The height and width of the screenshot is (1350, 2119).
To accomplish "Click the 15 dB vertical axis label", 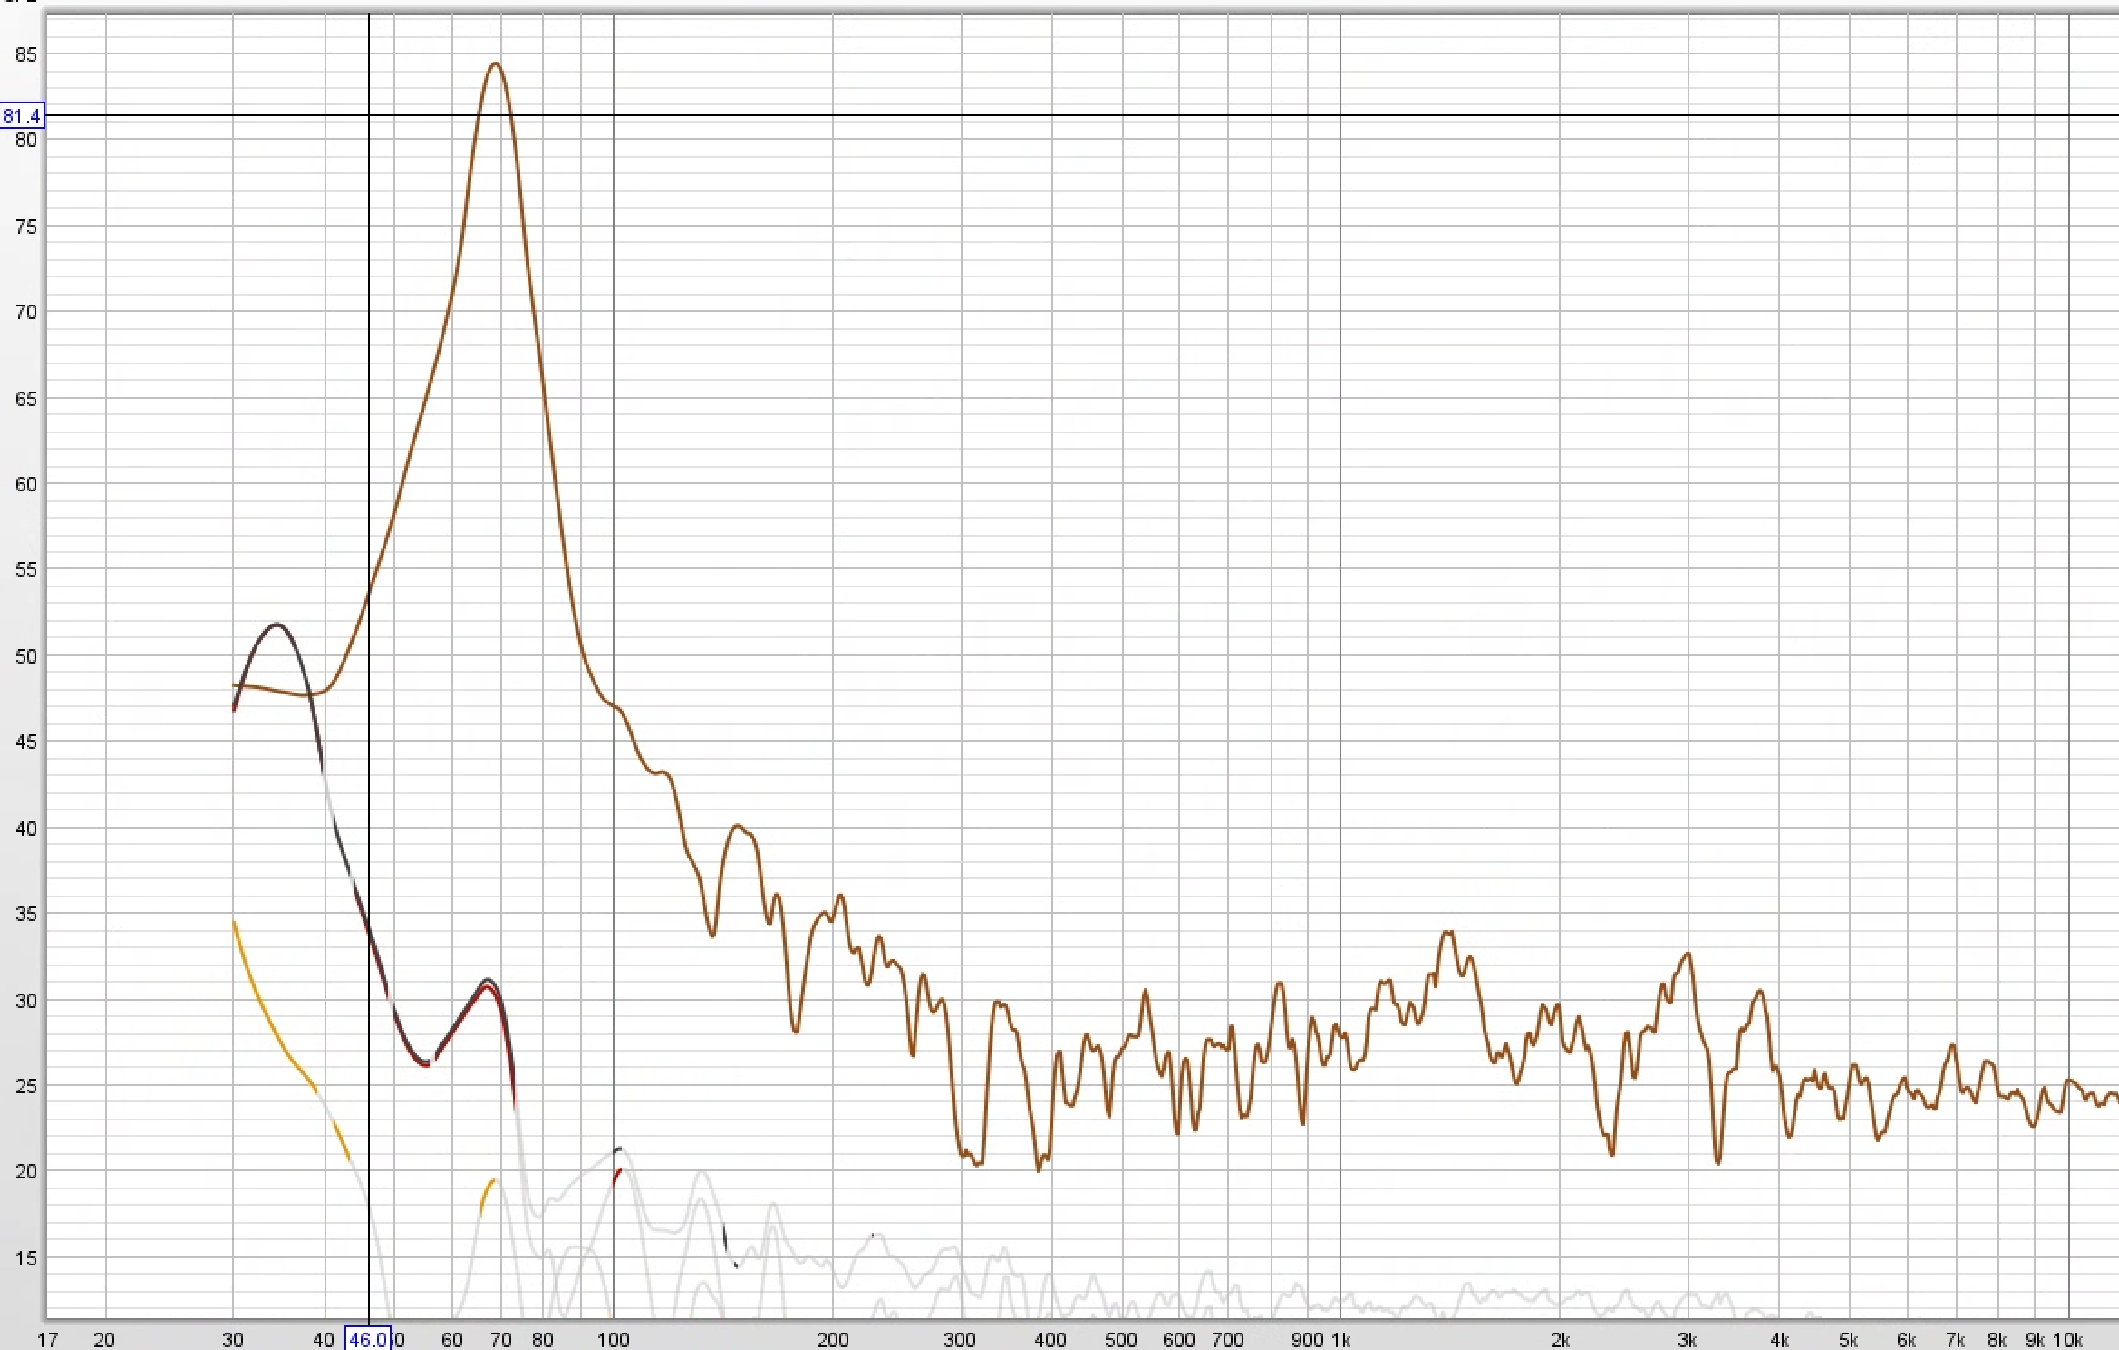I will (26, 1258).
